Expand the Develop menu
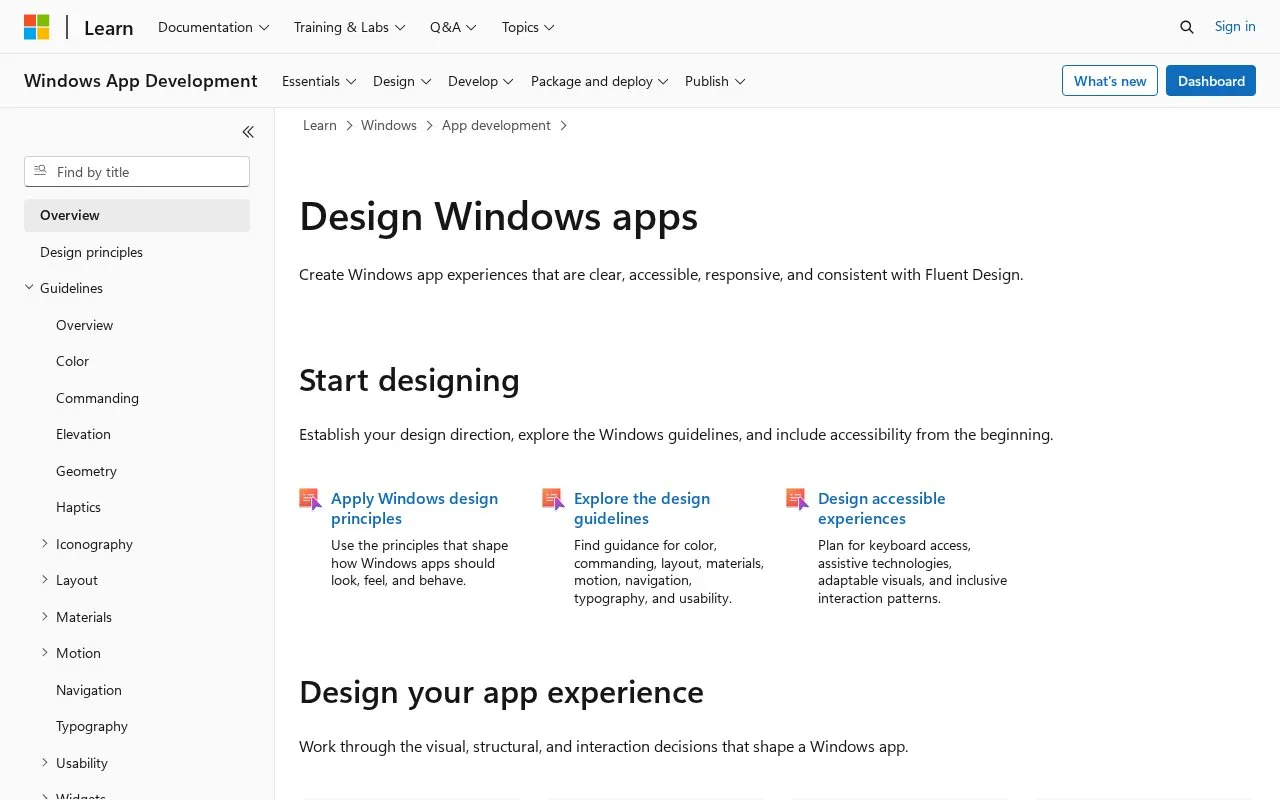This screenshot has height=800, width=1280. 481,81
